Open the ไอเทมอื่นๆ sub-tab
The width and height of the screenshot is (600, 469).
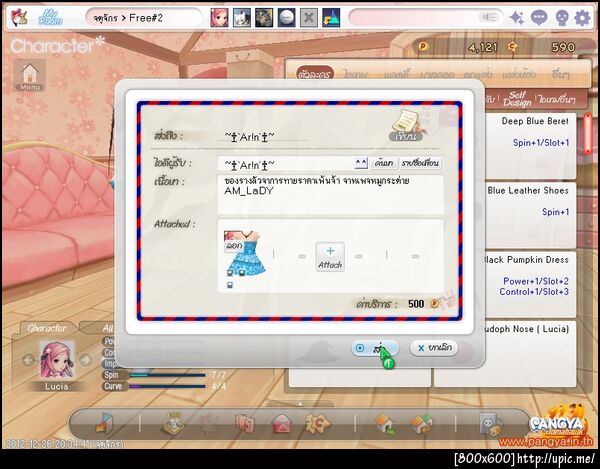(x=556, y=99)
